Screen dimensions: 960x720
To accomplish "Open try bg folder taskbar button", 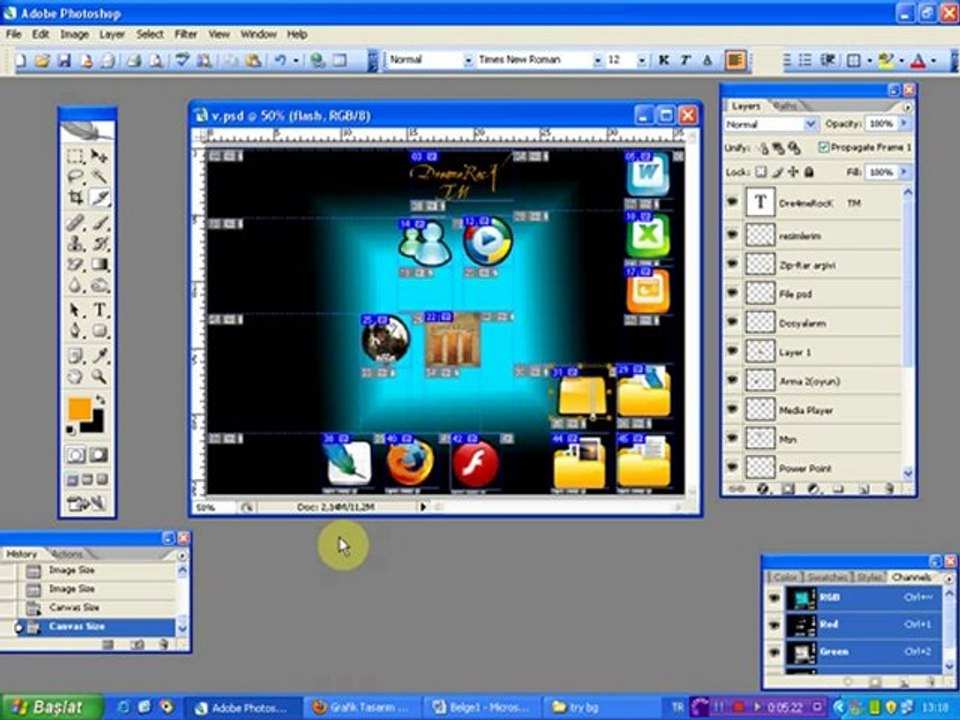I will click(x=601, y=707).
